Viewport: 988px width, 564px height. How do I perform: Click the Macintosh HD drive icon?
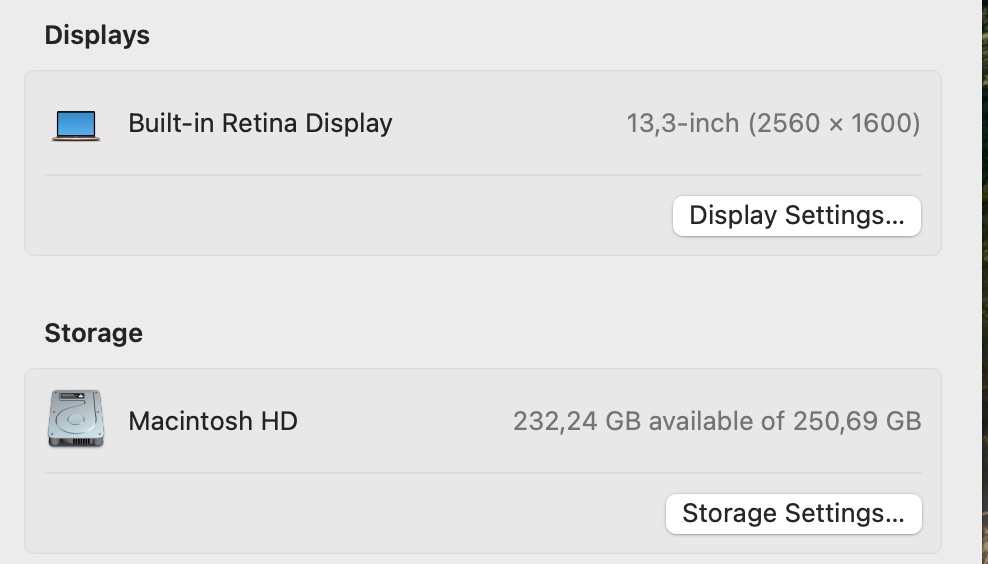click(75, 419)
